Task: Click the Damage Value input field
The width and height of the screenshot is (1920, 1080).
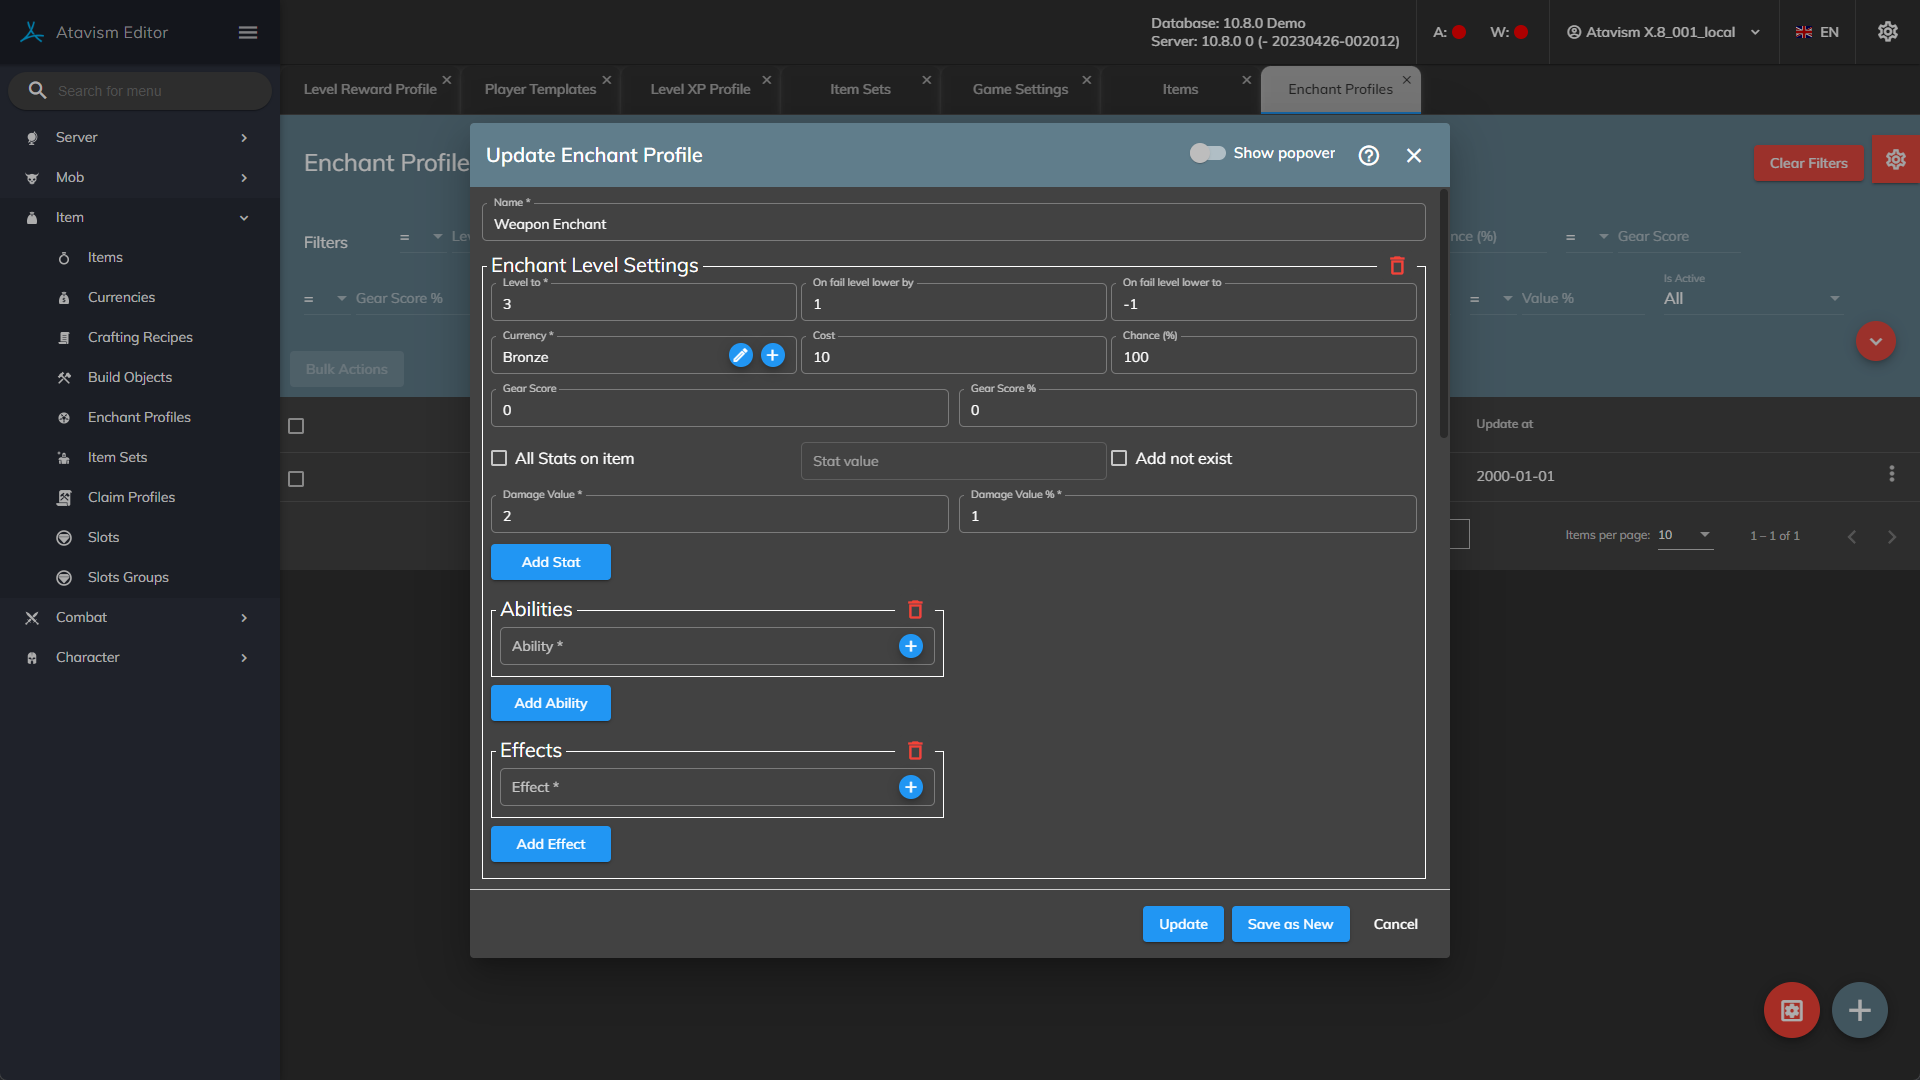Action: click(719, 516)
